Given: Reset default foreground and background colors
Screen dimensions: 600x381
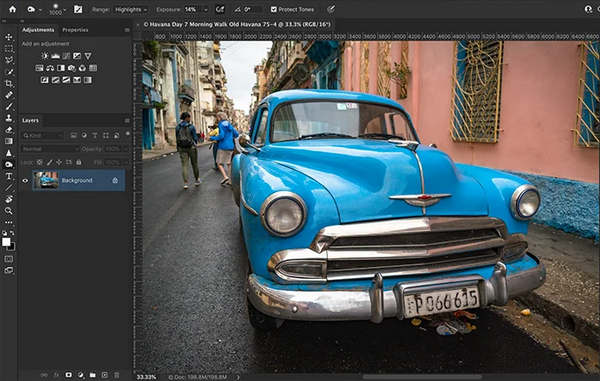Looking at the screenshot, I should 4,233.
